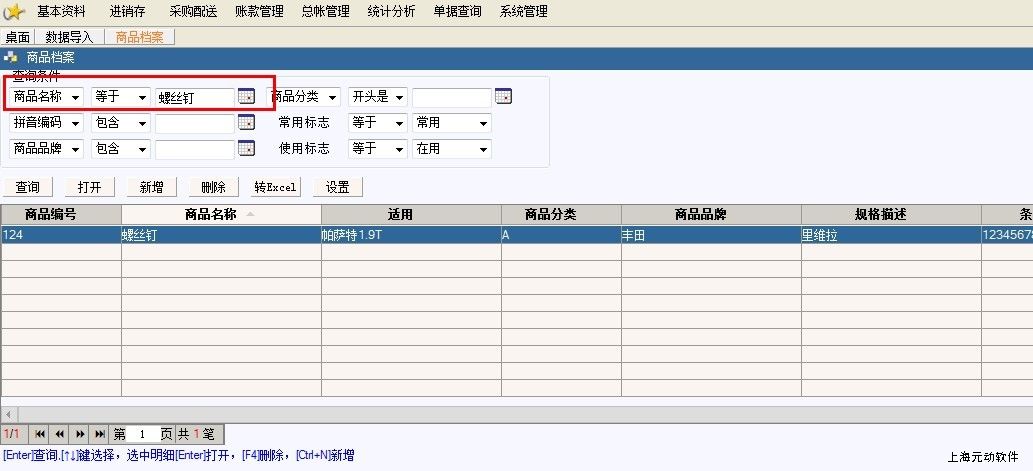The width and height of the screenshot is (1033, 471).
Task: Go to the next results page
Action: click(80, 434)
